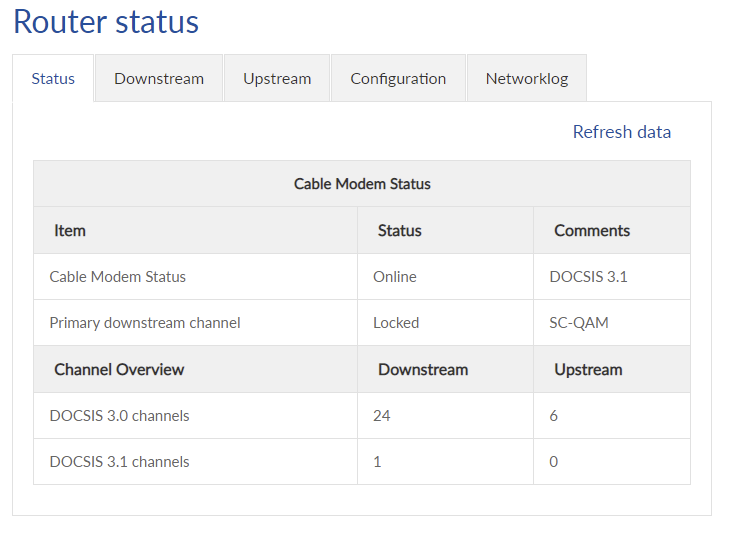The height and width of the screenshot is (537, 736).
Task: Click the Upstream column header in table
Action: (588, 369)
